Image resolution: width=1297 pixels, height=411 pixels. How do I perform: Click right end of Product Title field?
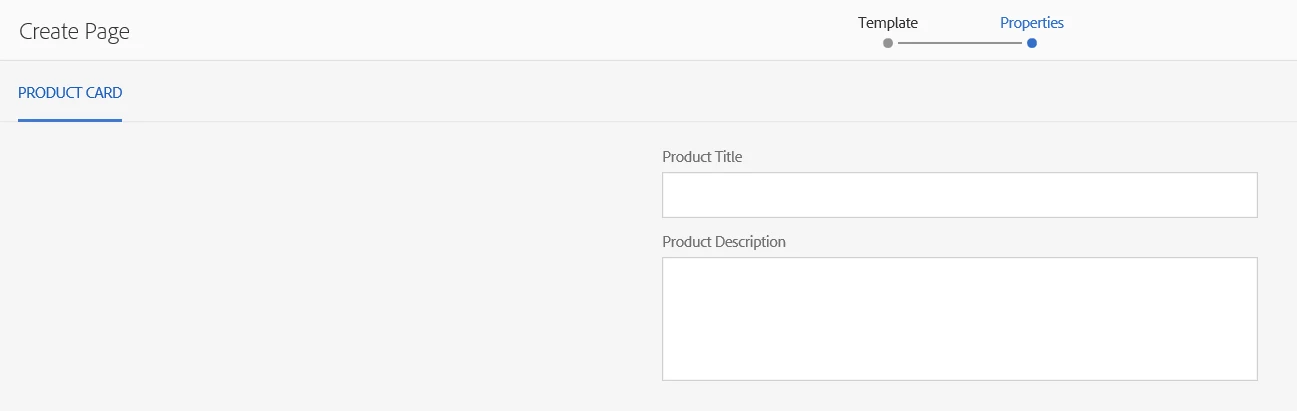[1245, 195]
